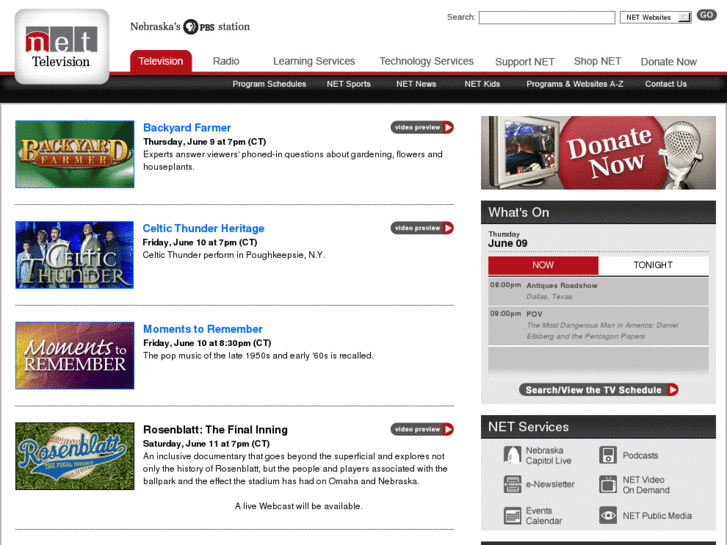Click the POV 09:00pm listing
The width and height of the screenshot is (727, 545).
(x=598, y=325)
